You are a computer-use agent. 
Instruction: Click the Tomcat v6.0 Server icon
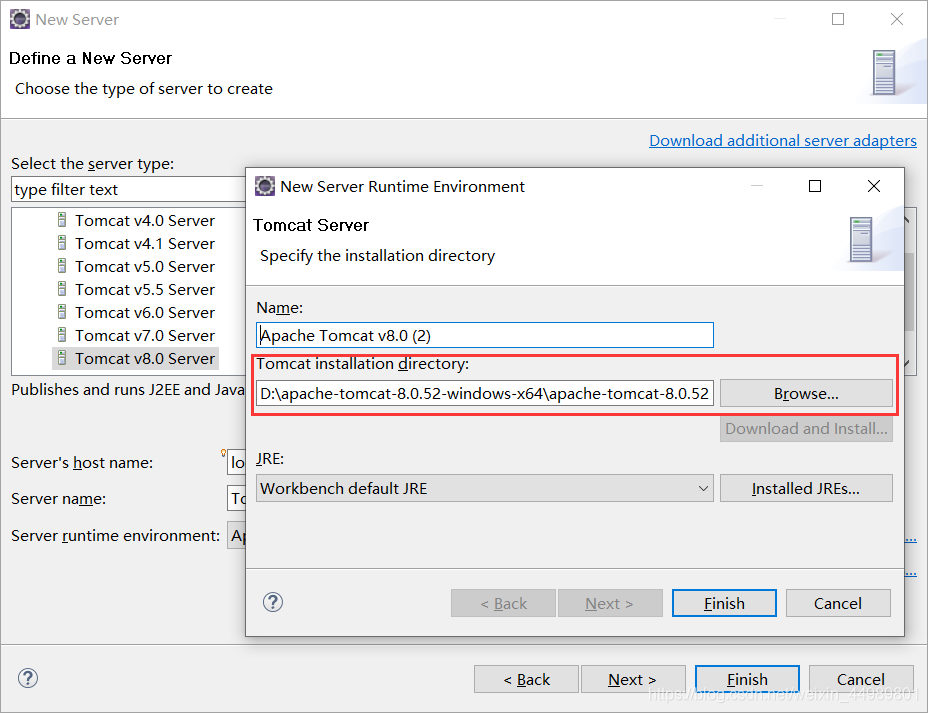[62, 312]
